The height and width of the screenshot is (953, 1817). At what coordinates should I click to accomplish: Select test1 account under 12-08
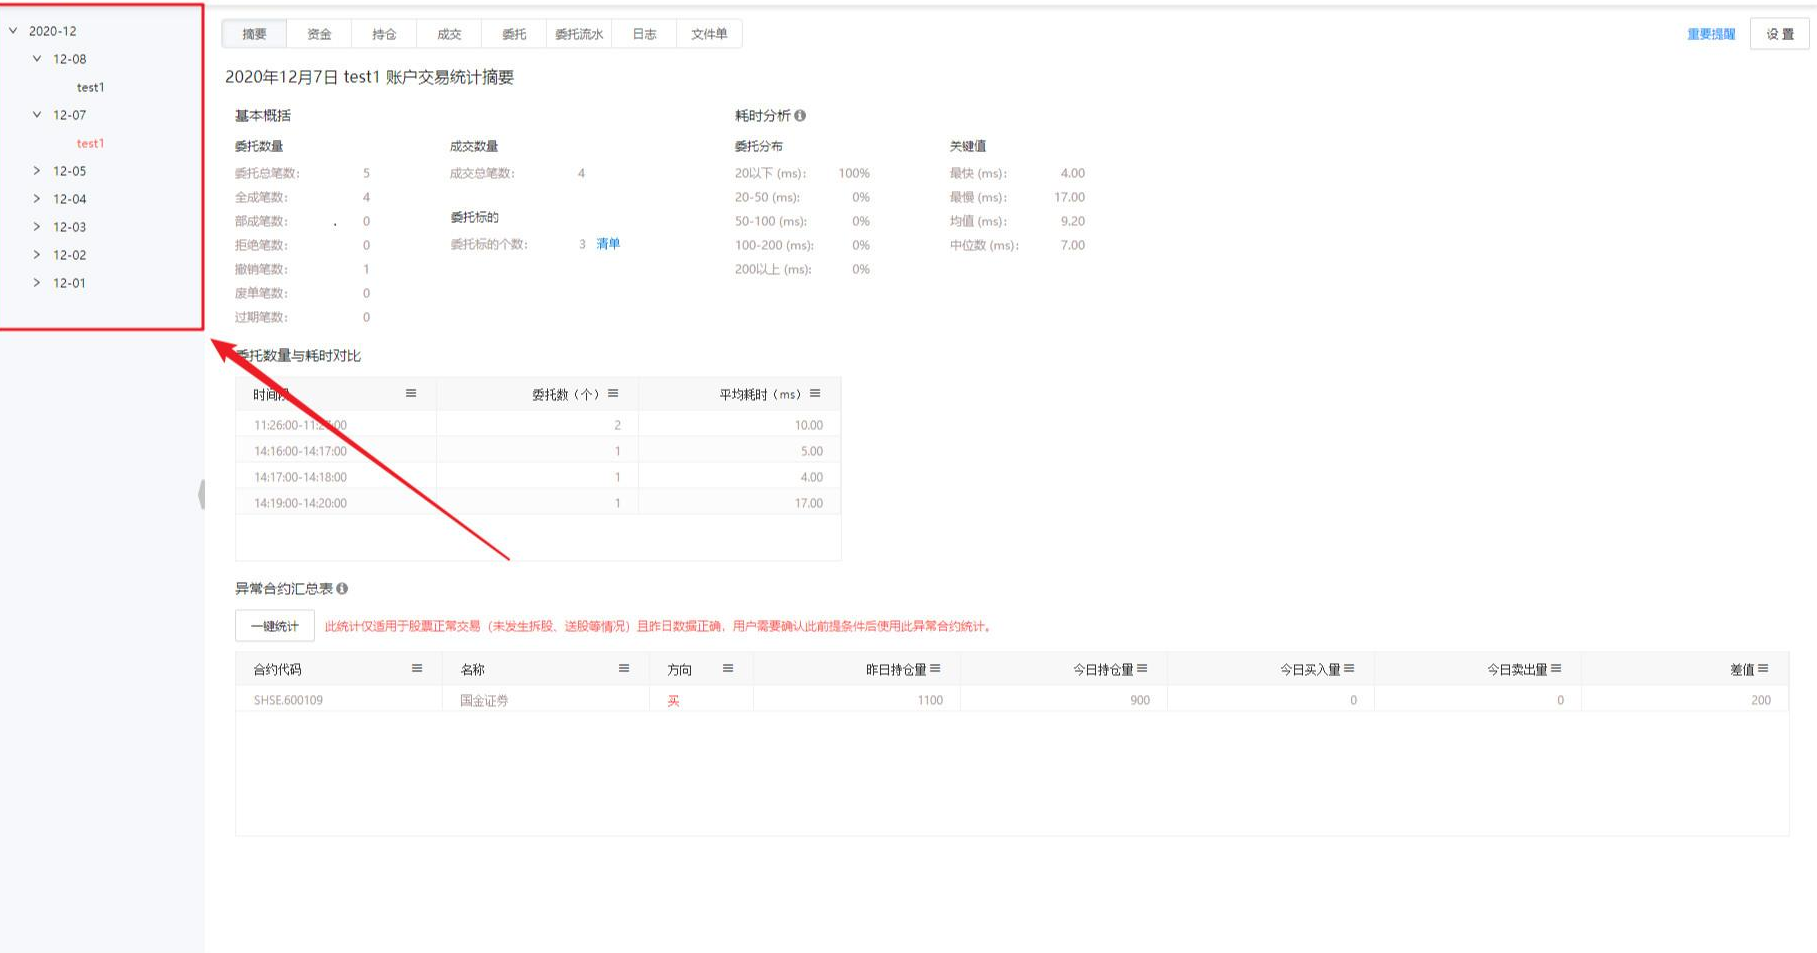coord(90,87)
